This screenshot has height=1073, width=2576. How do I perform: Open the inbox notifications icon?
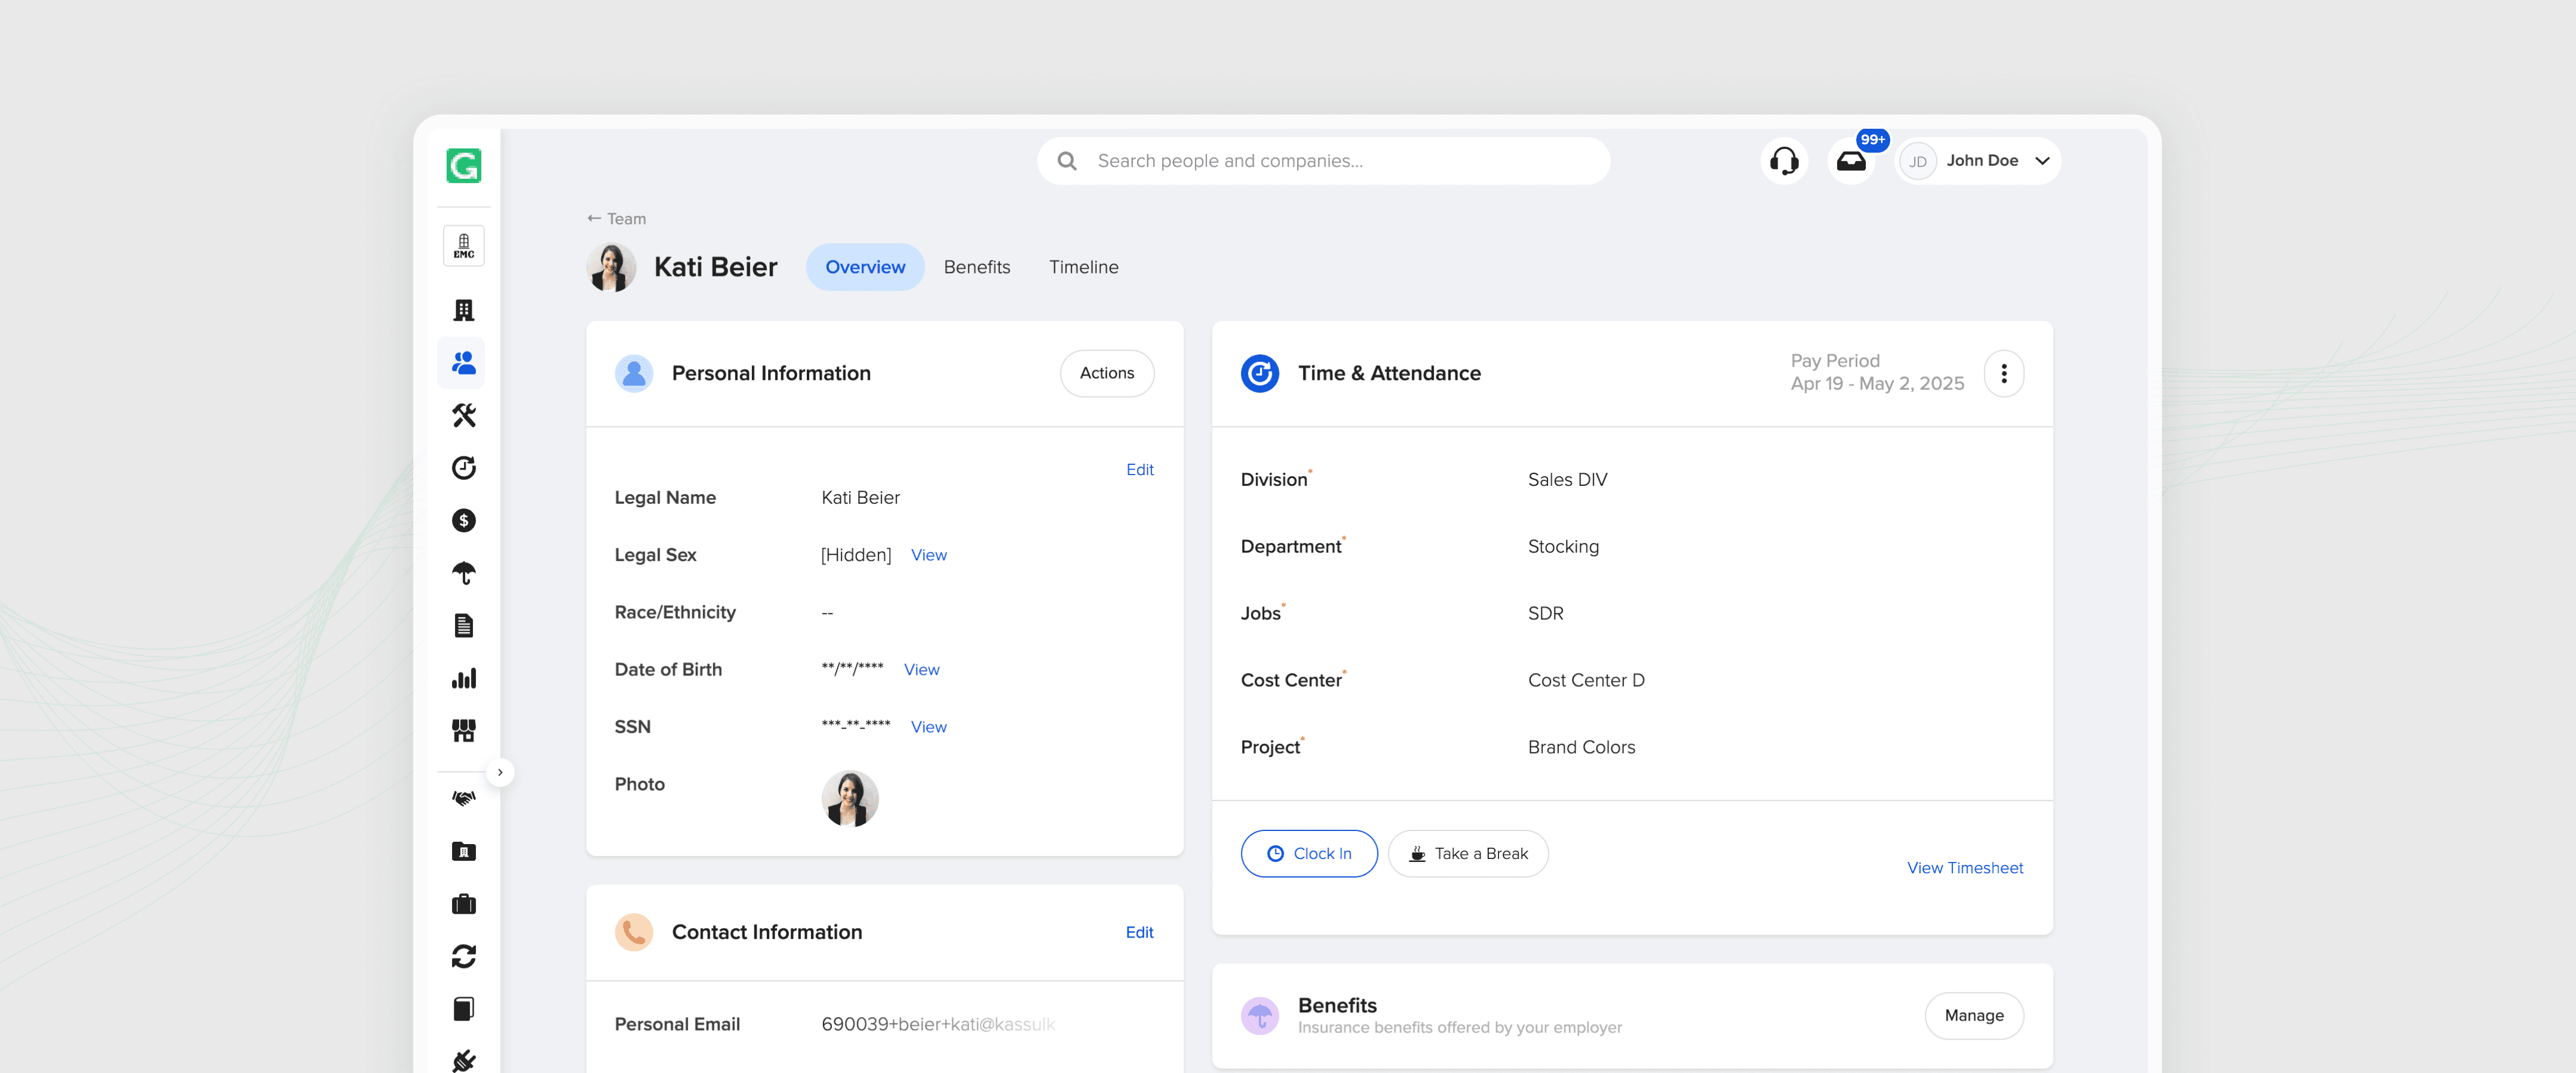point(1851,161)
